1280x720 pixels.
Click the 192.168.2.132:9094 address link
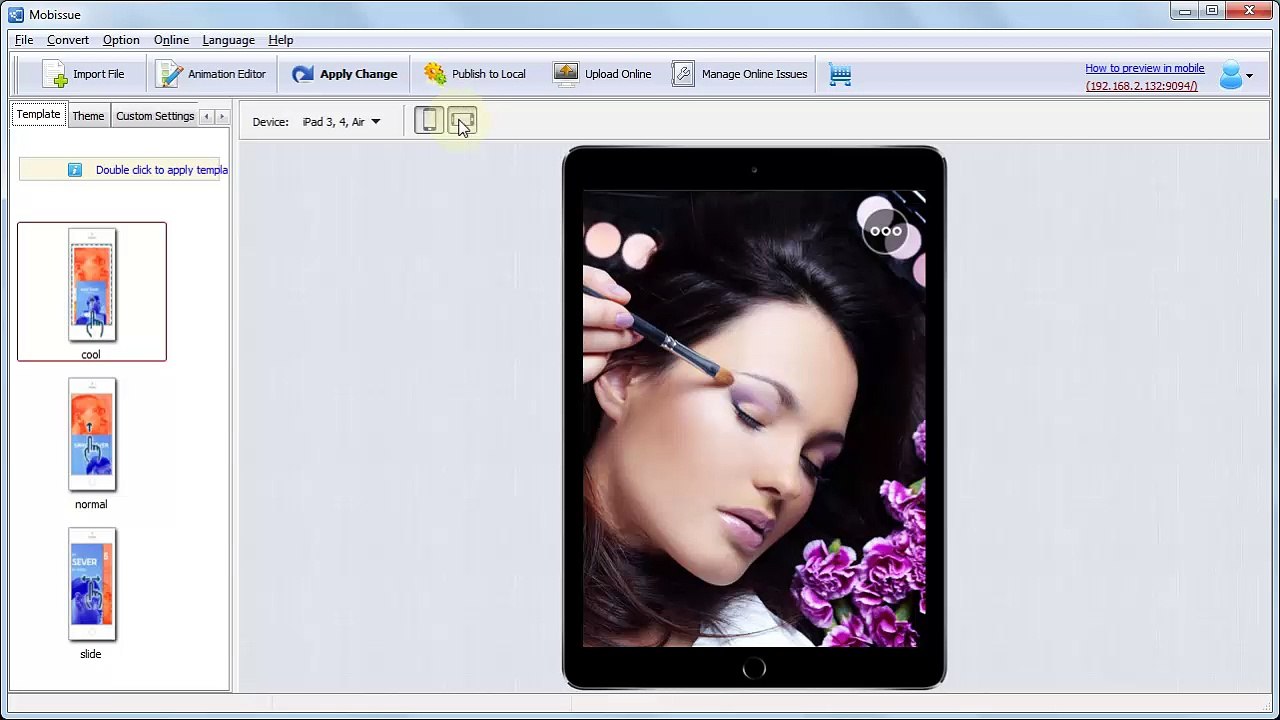pos(1141,86)
